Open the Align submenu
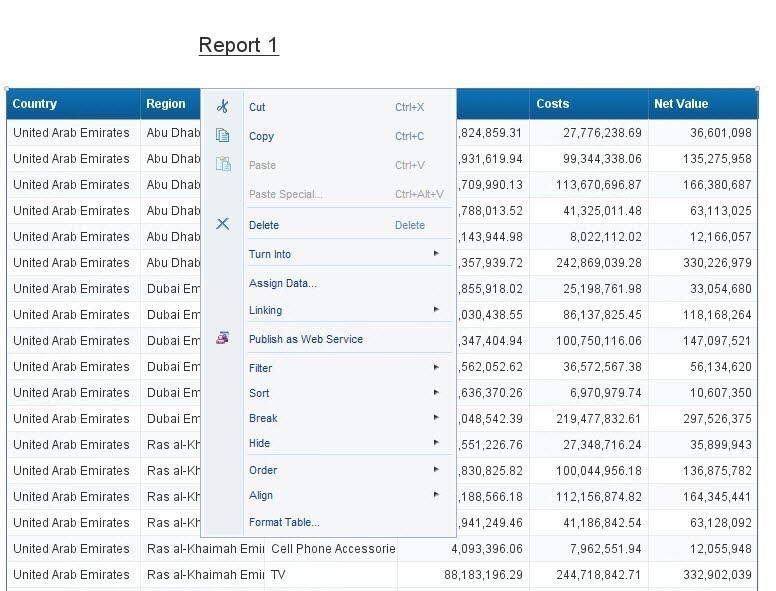The image size is (776, 591). coord(261,495)
